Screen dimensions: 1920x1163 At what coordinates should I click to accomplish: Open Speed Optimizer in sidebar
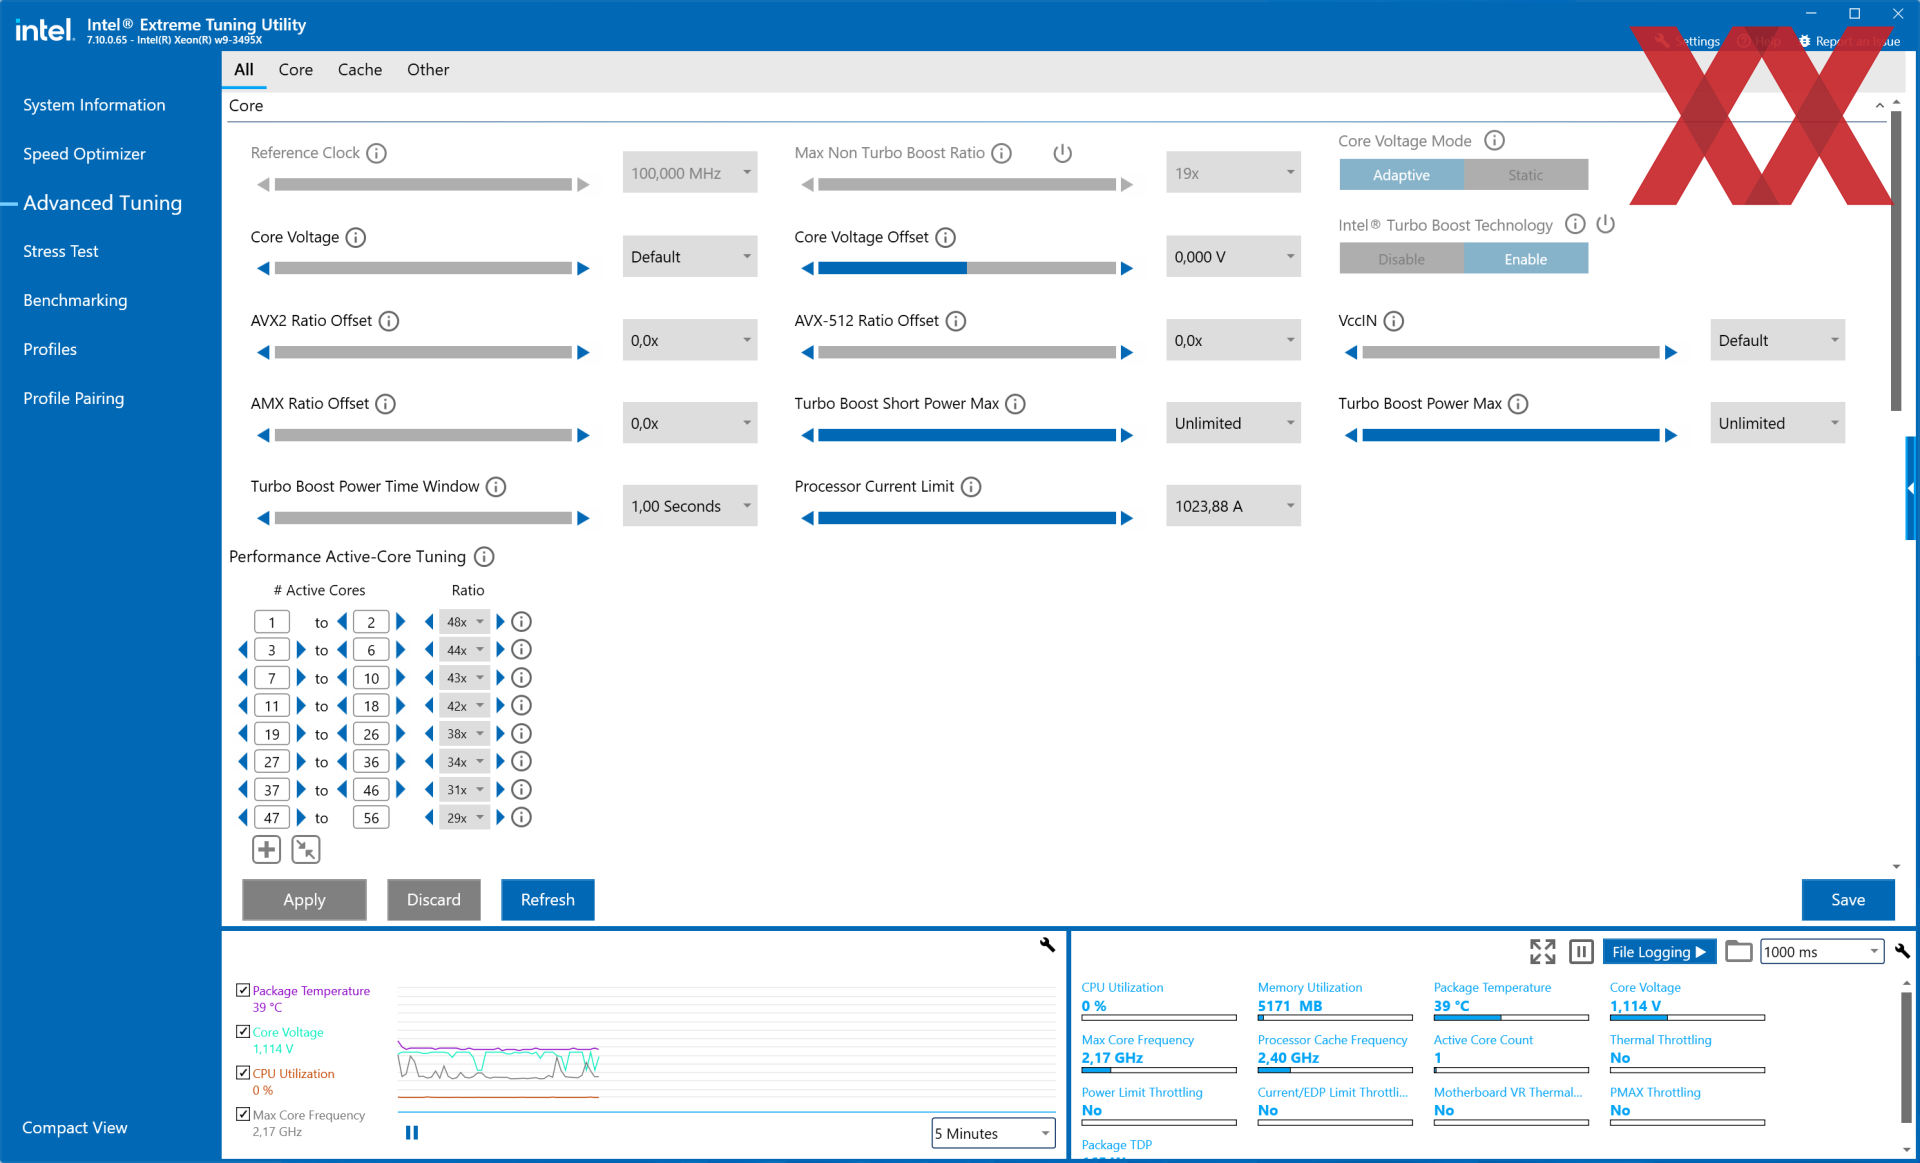84,154
